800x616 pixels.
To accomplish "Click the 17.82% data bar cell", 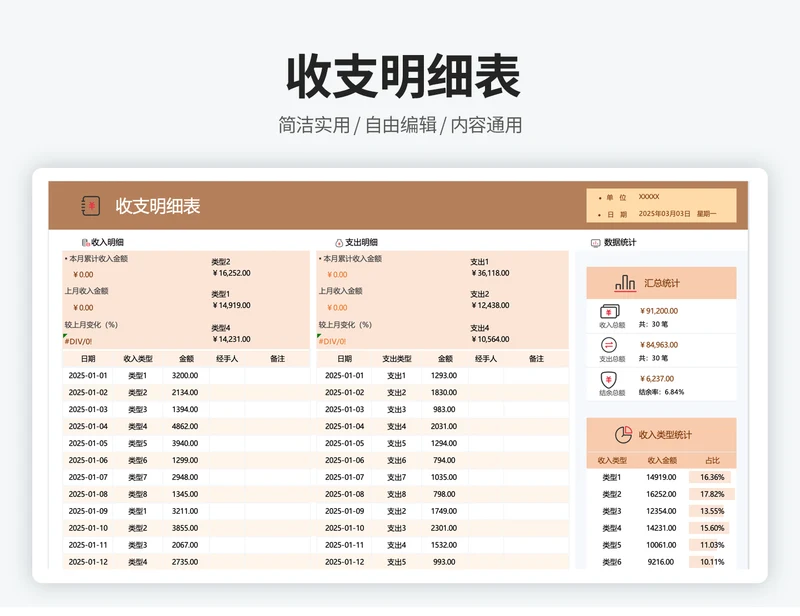I will coord(712,494).
